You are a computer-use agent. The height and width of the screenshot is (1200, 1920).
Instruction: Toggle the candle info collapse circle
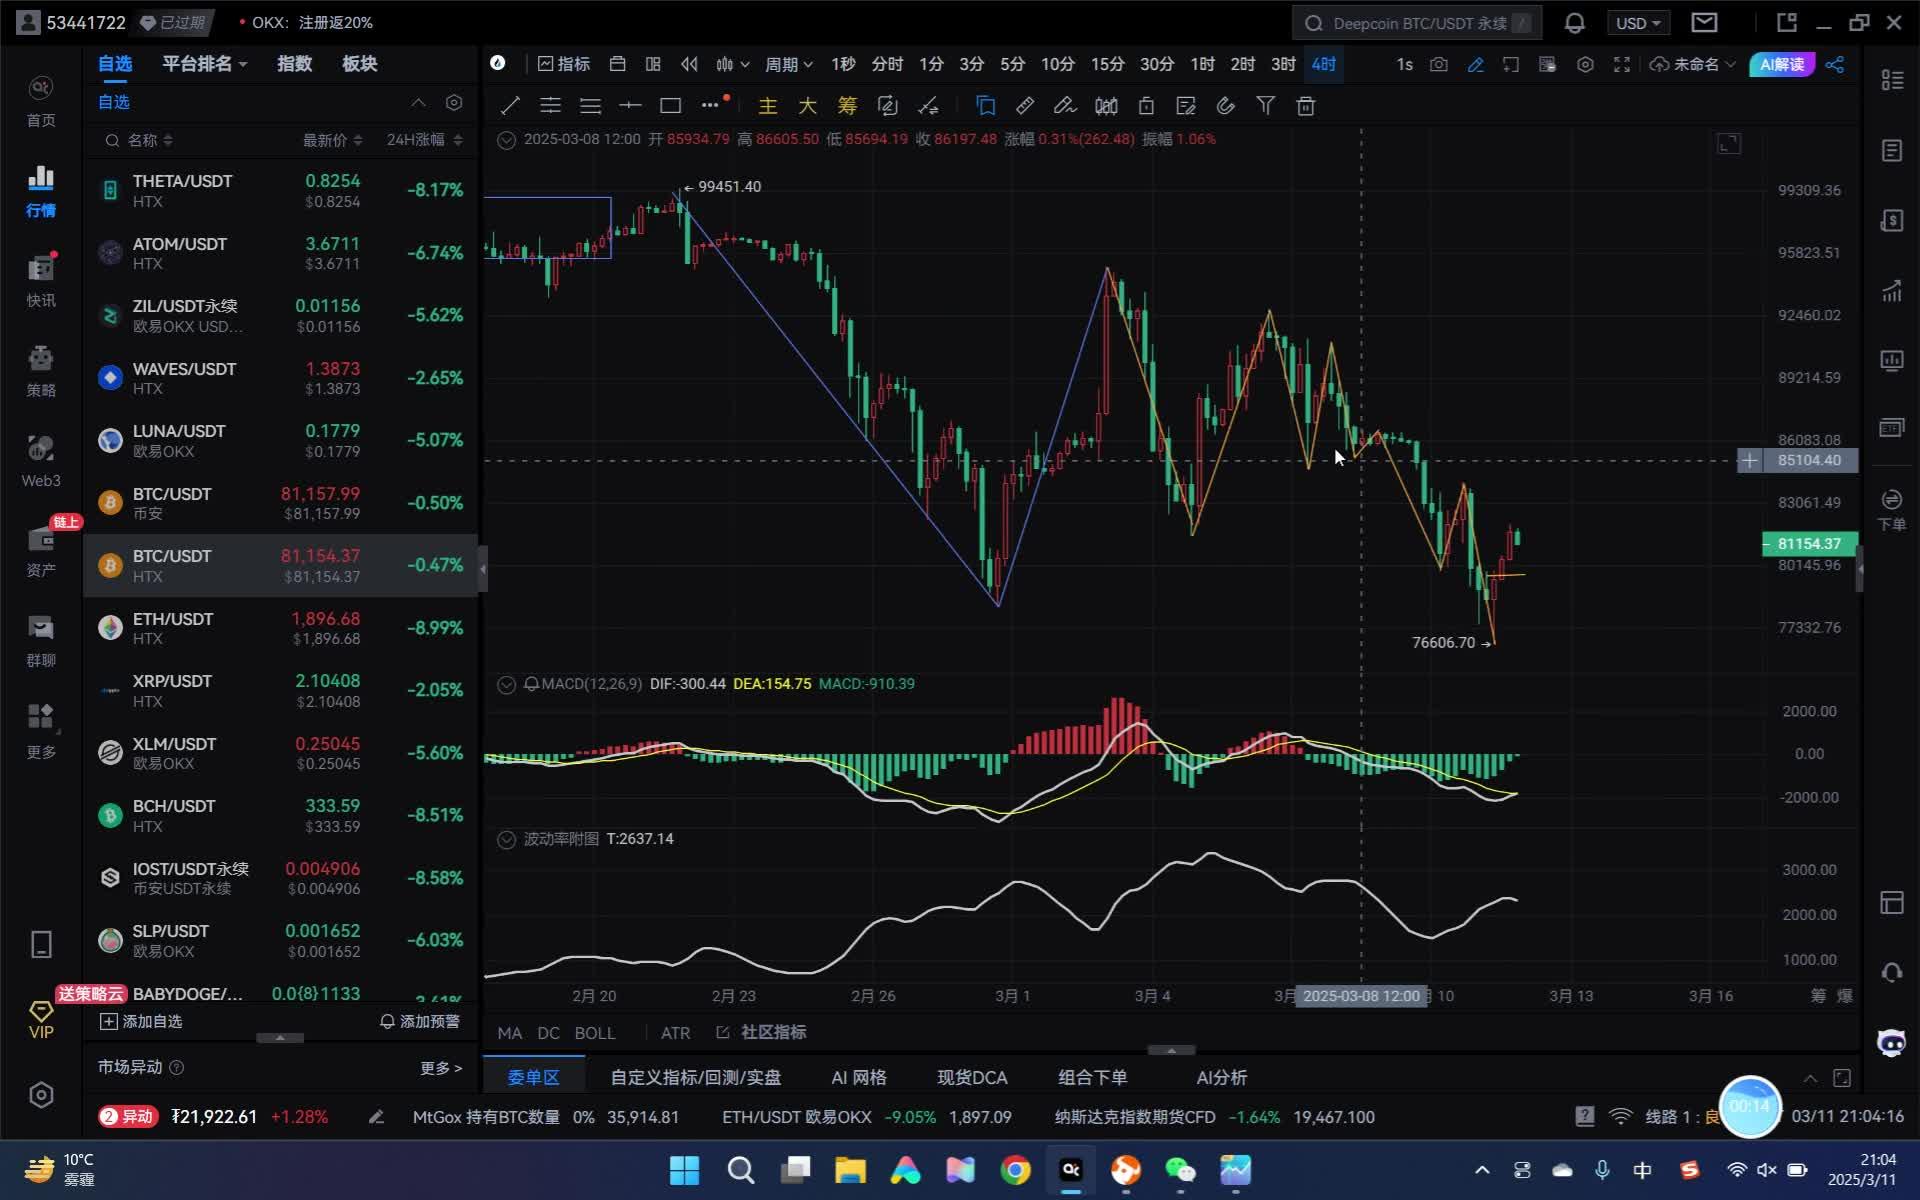tap(506, 140)
